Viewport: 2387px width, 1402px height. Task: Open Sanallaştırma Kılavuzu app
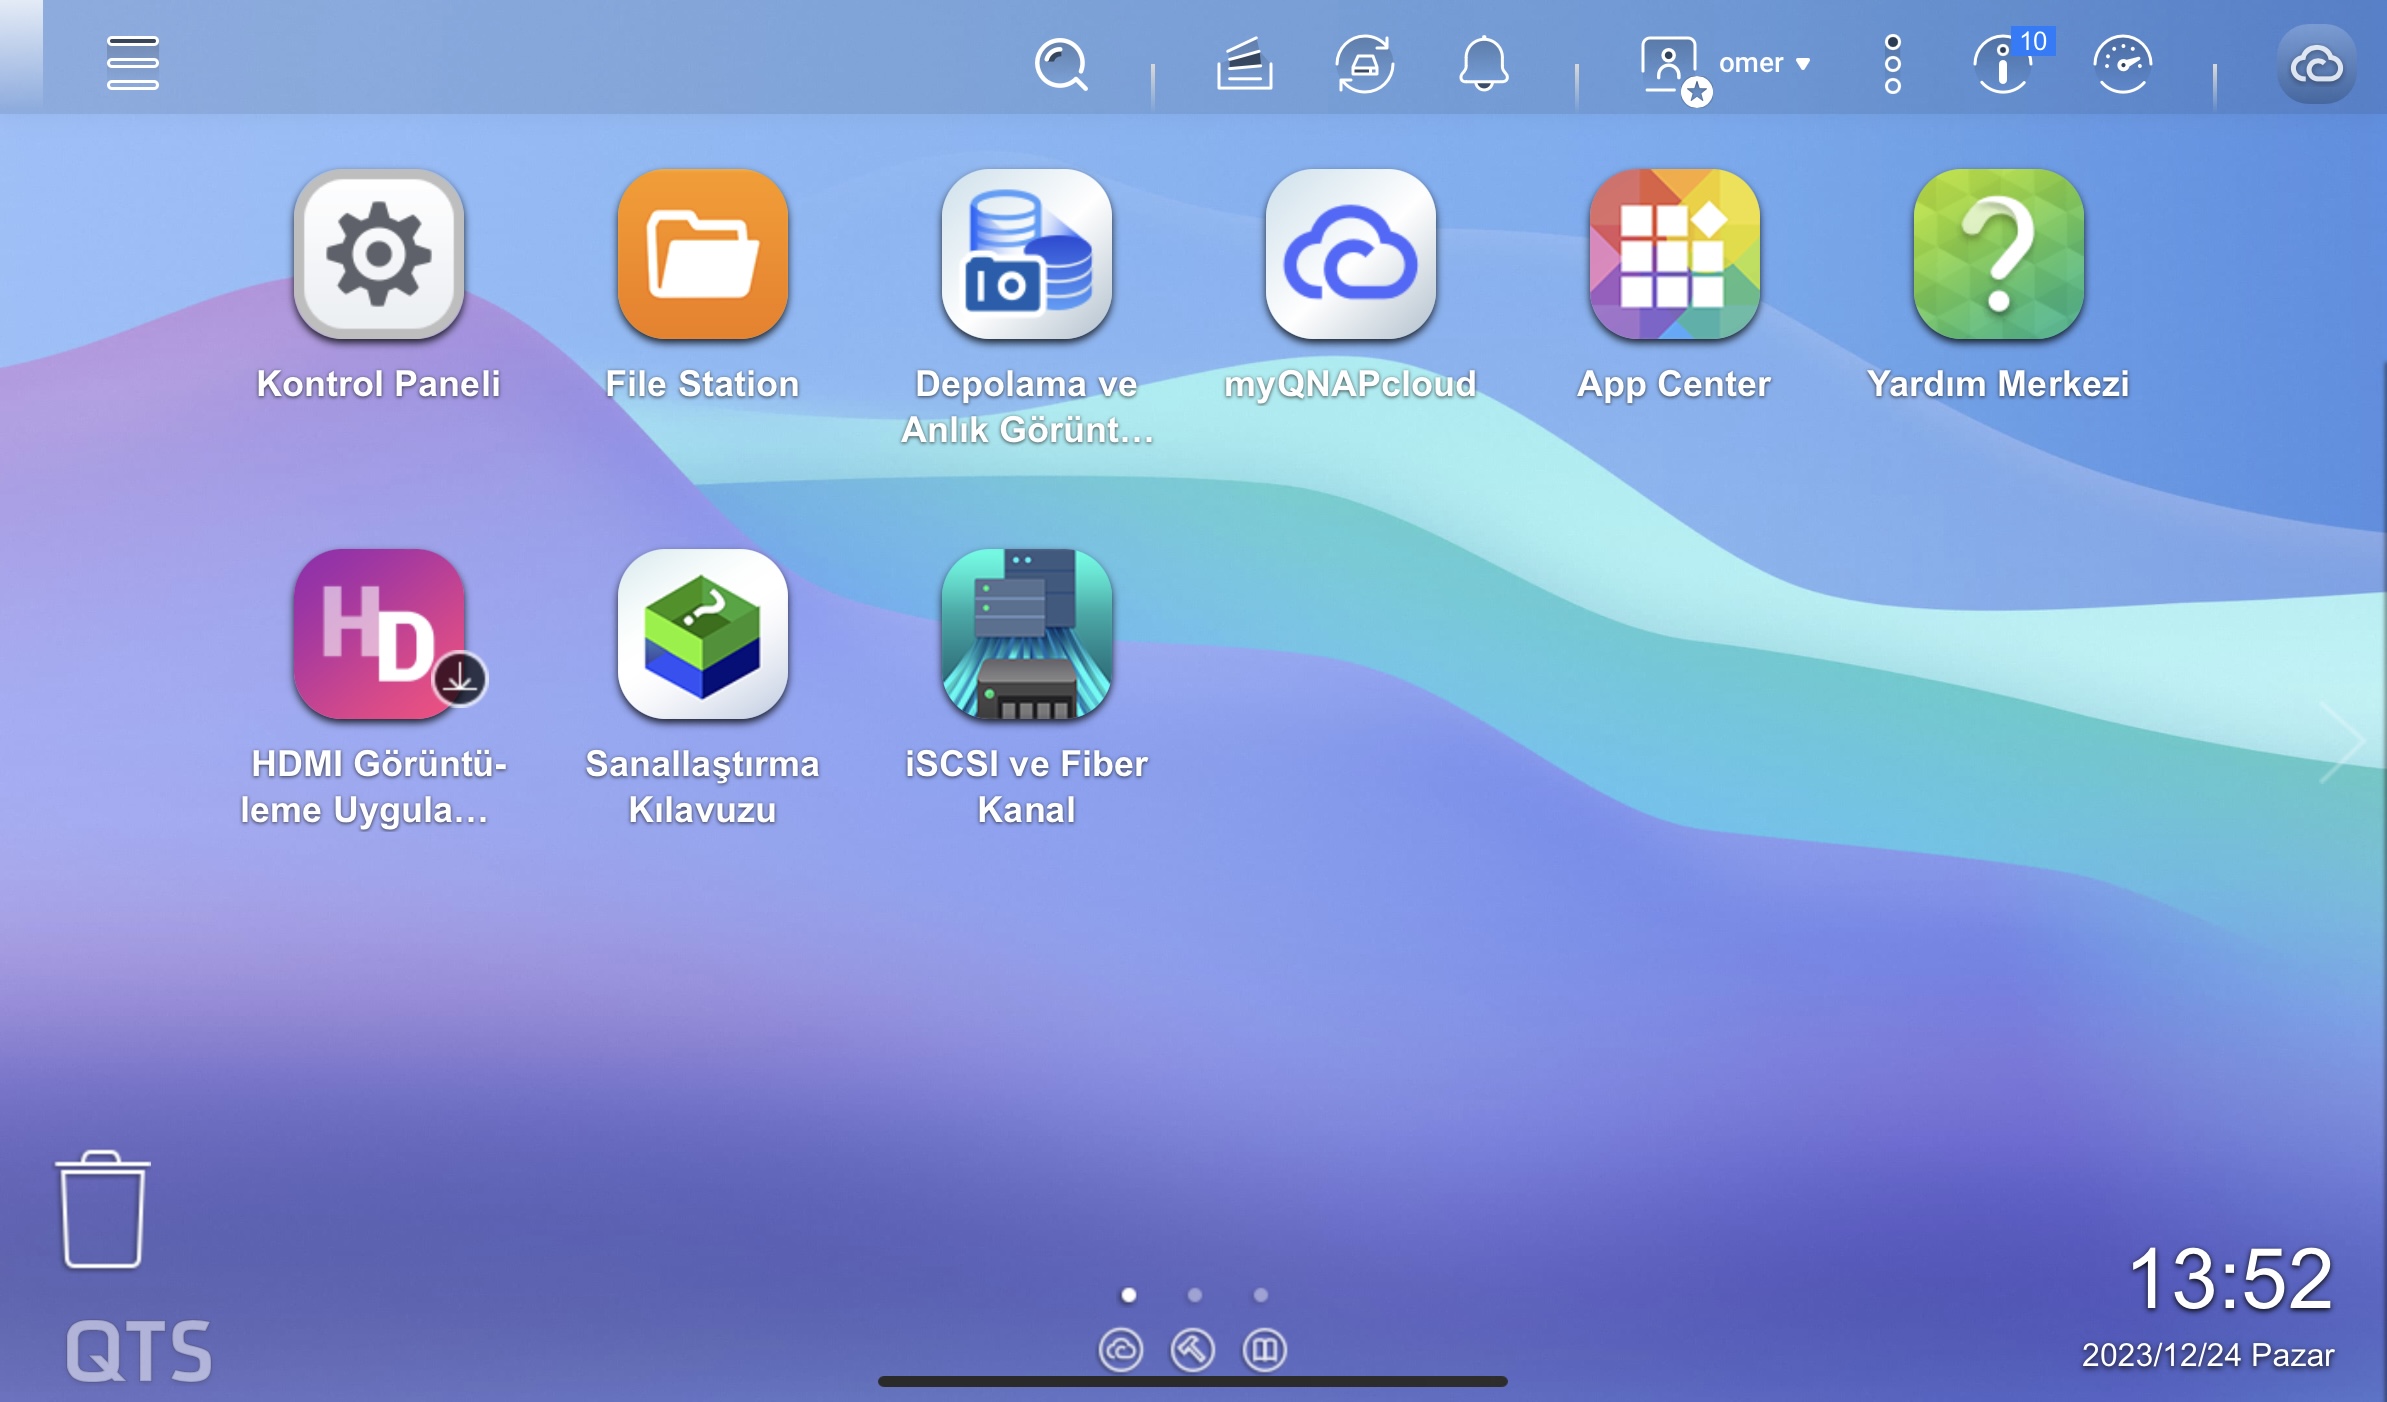click(x=703, y=634)
